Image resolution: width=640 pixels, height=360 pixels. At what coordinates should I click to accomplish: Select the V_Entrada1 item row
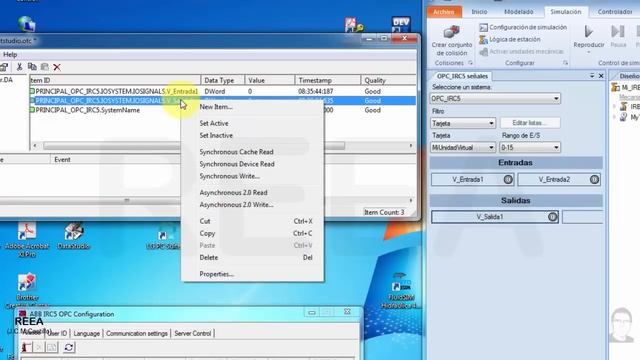point(224,91)
